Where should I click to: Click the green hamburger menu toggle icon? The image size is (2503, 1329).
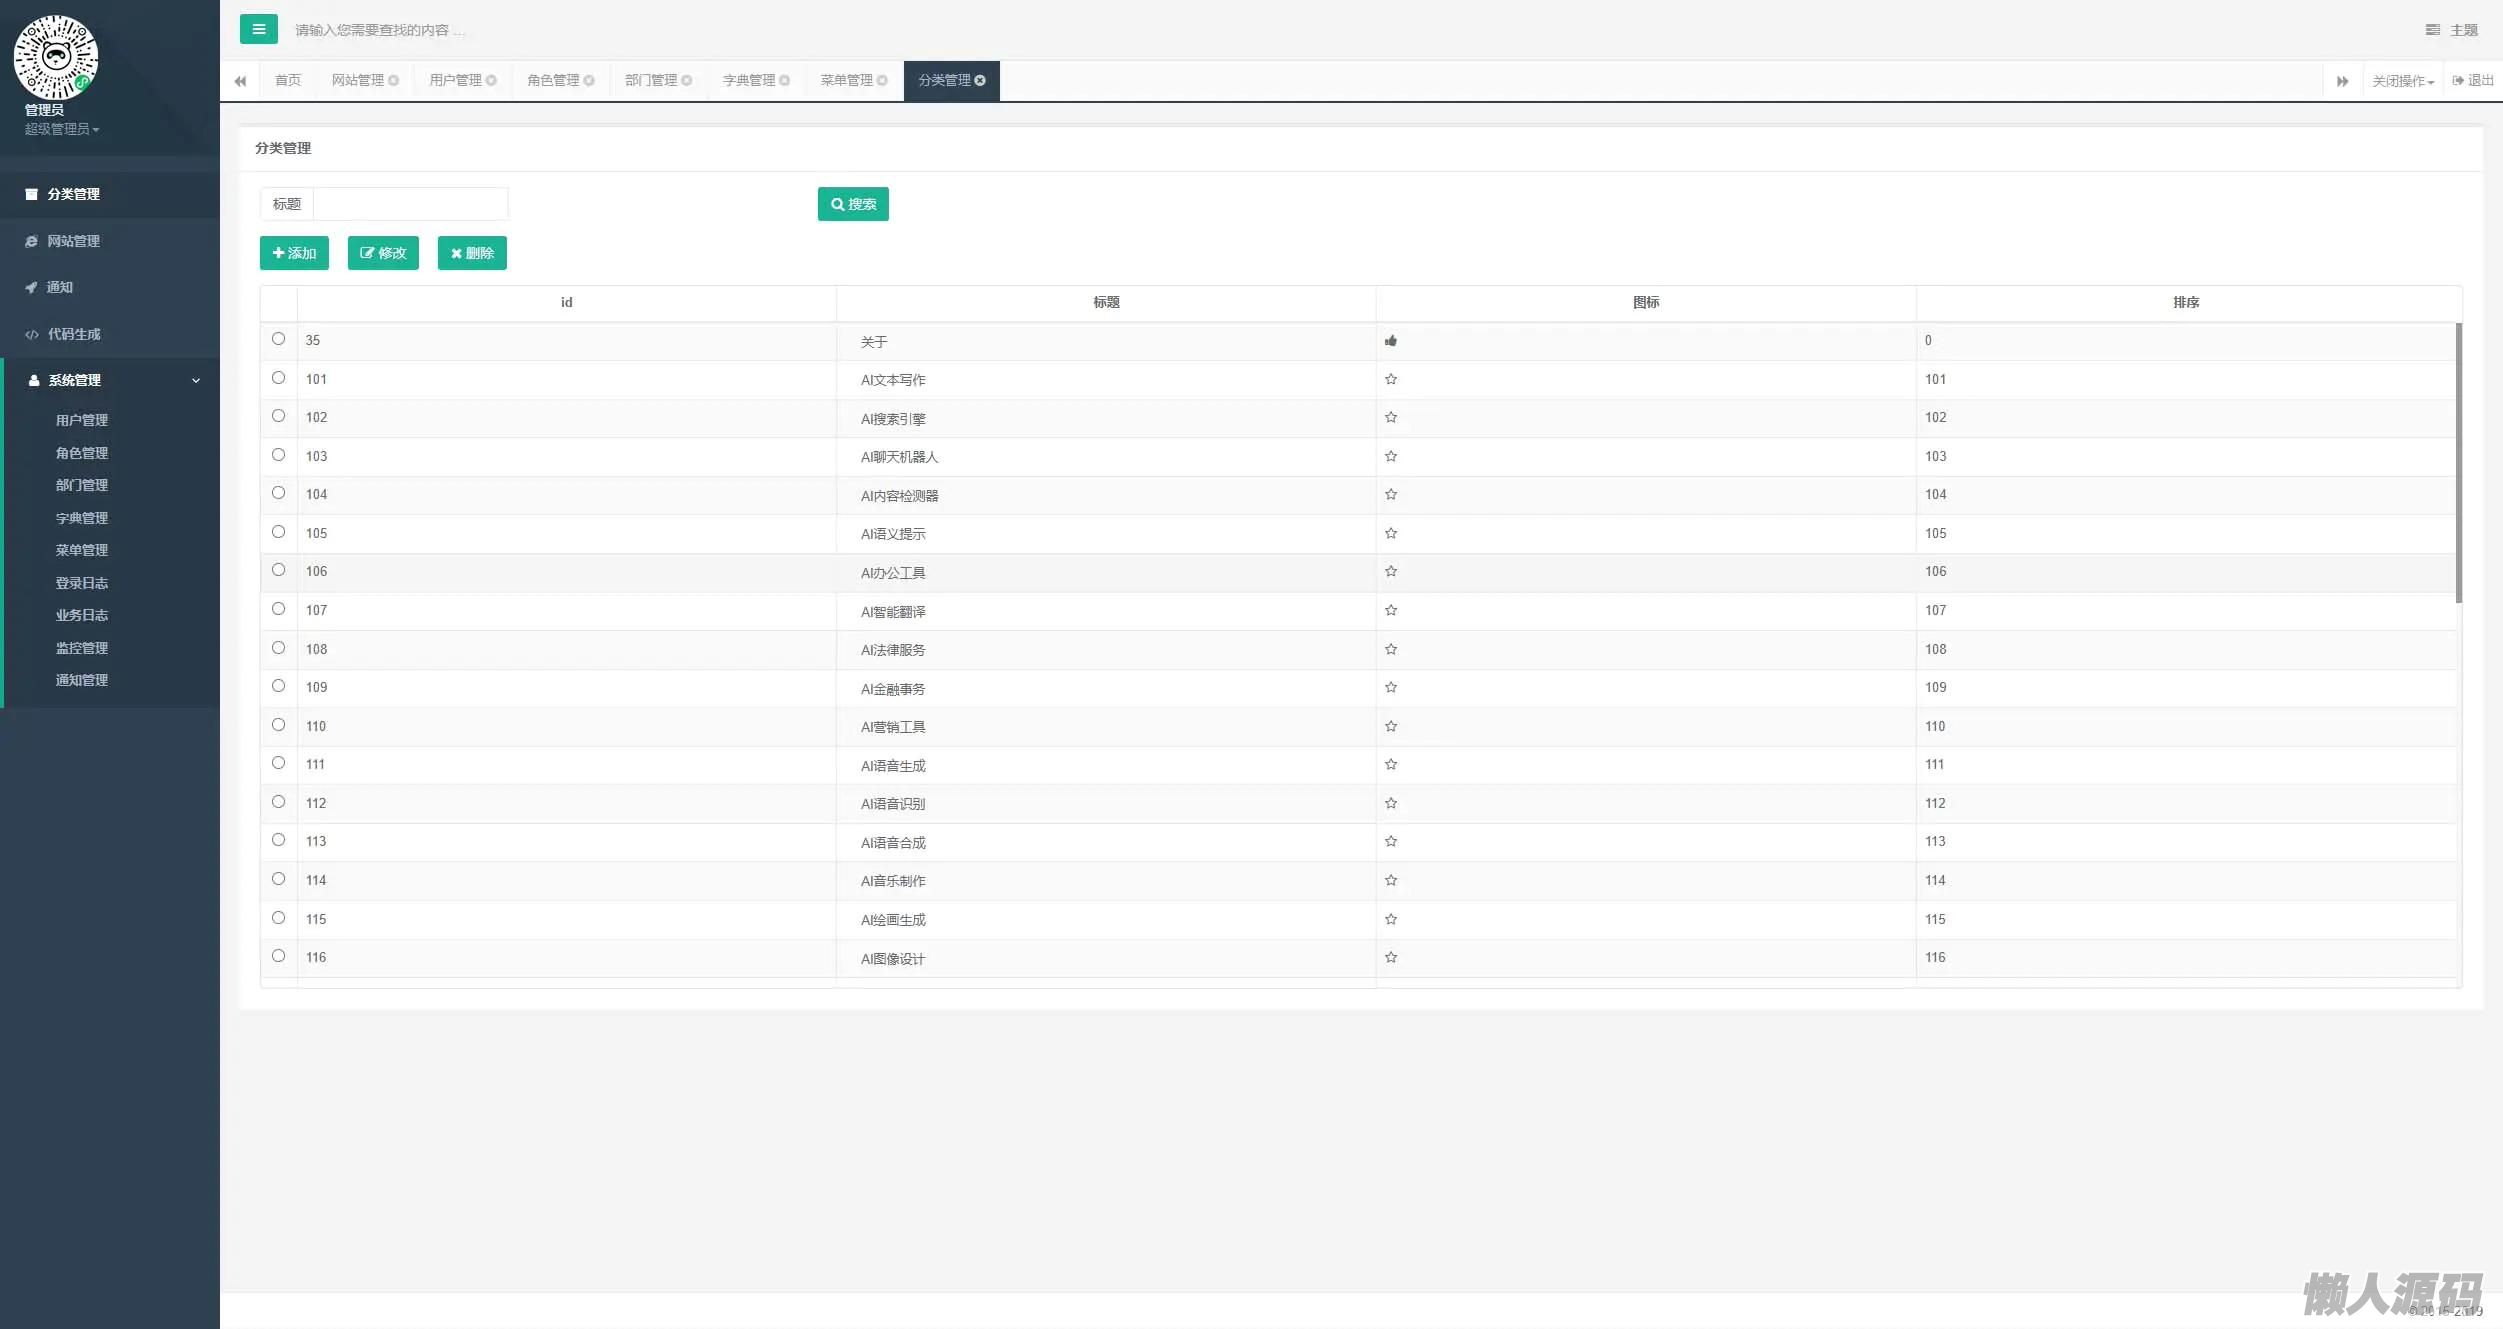point(258,29)
